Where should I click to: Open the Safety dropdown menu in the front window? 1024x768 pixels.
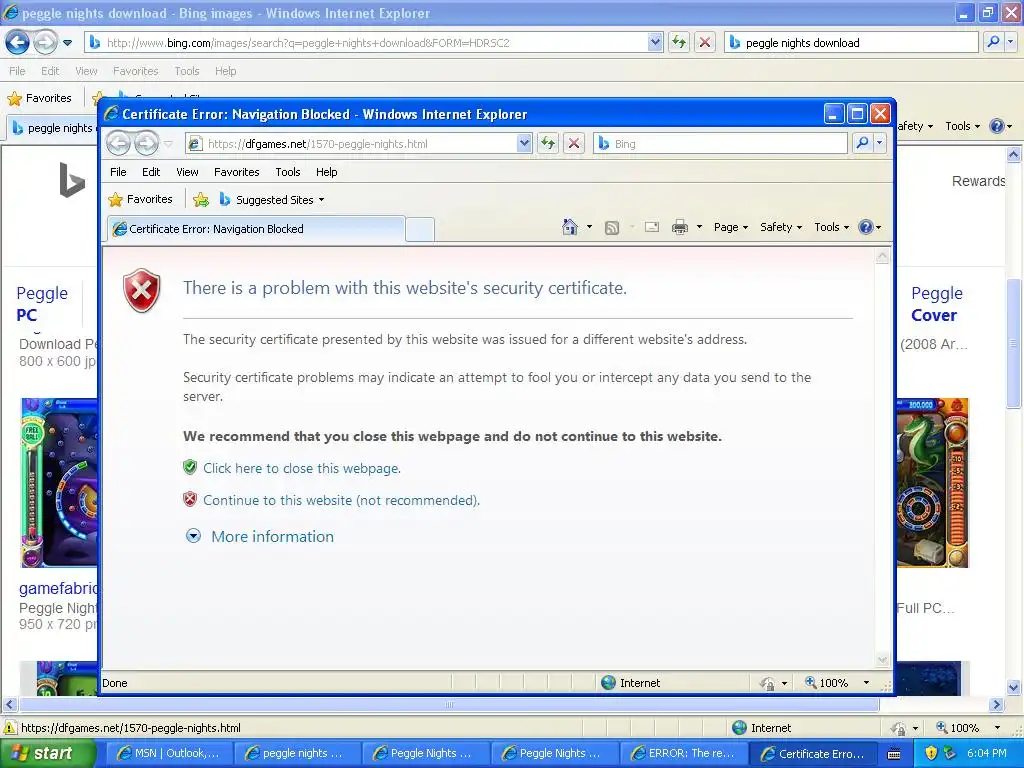[x=781, y=227]
